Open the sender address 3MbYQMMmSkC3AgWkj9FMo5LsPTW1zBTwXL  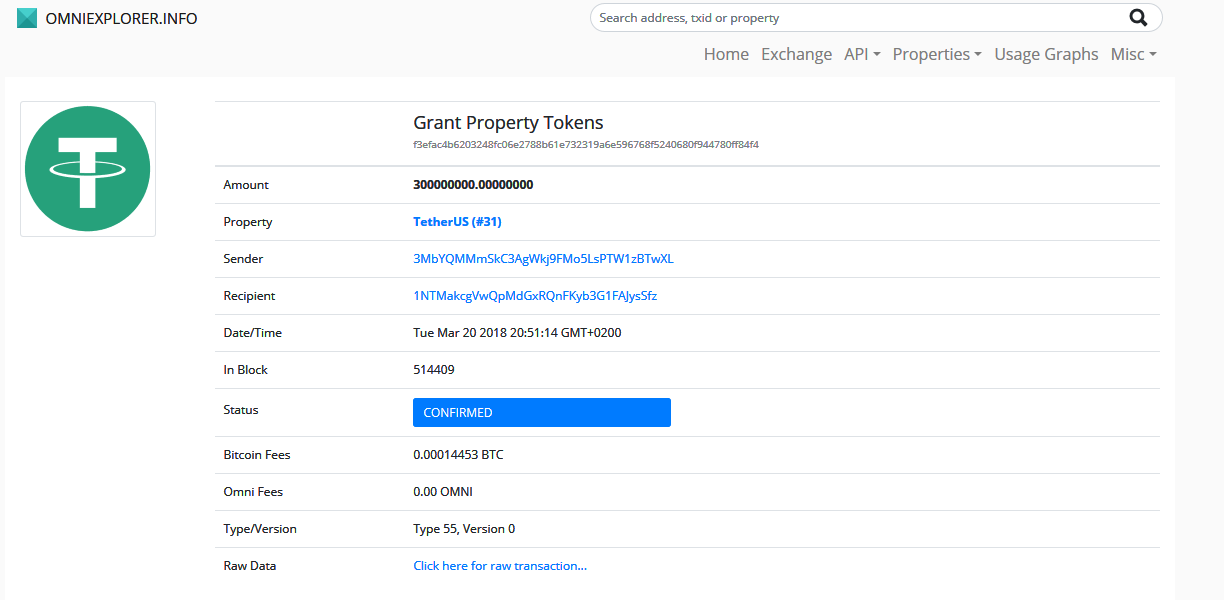(x=543, y=259)
